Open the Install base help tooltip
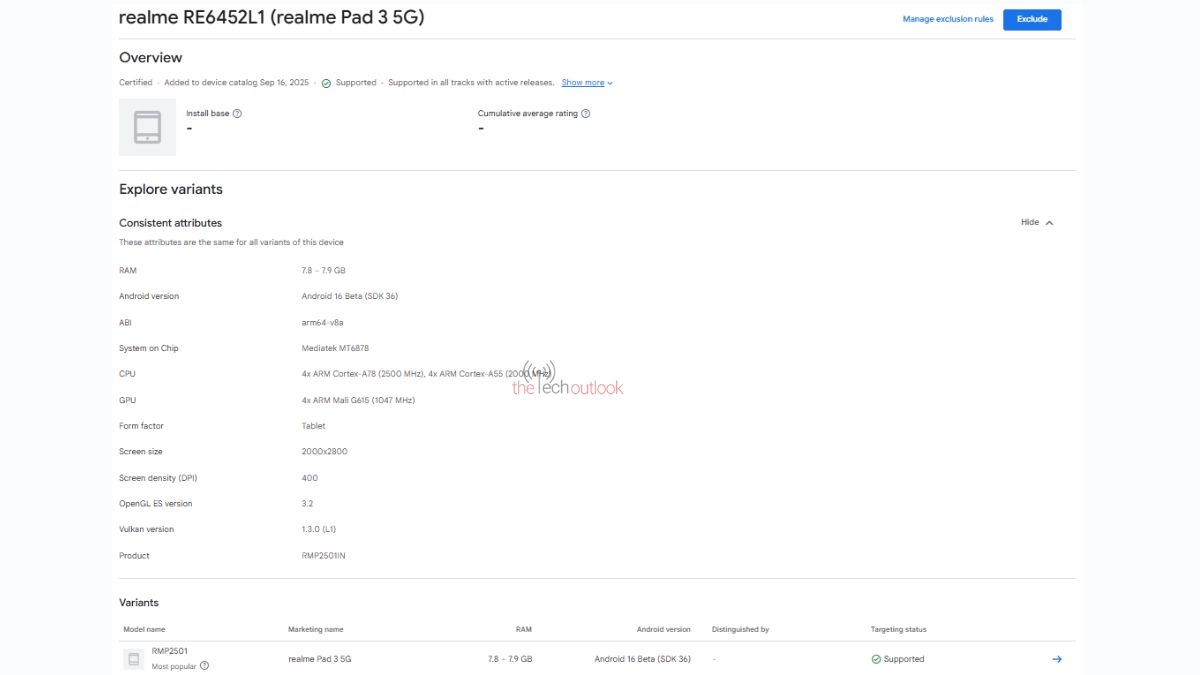 coord(237,113)
